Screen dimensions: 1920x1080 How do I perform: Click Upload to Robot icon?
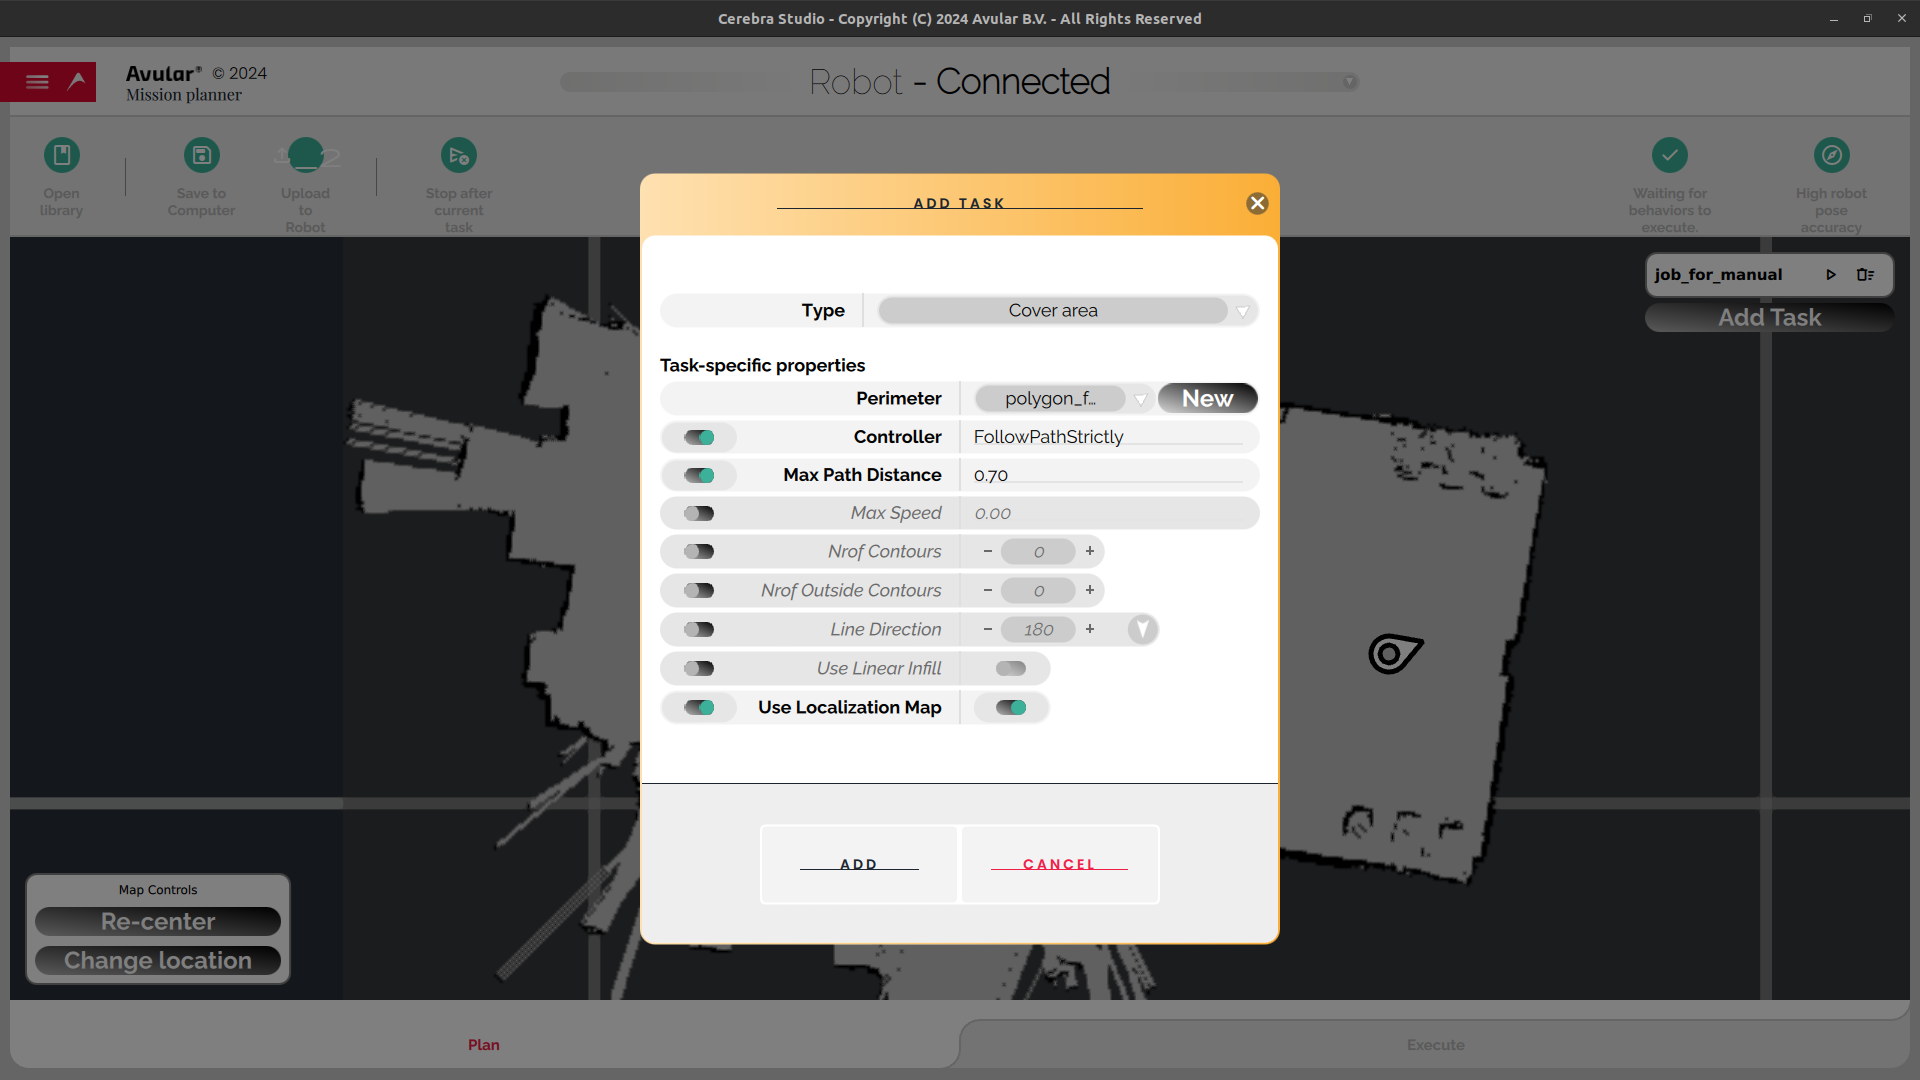(305, 155)
